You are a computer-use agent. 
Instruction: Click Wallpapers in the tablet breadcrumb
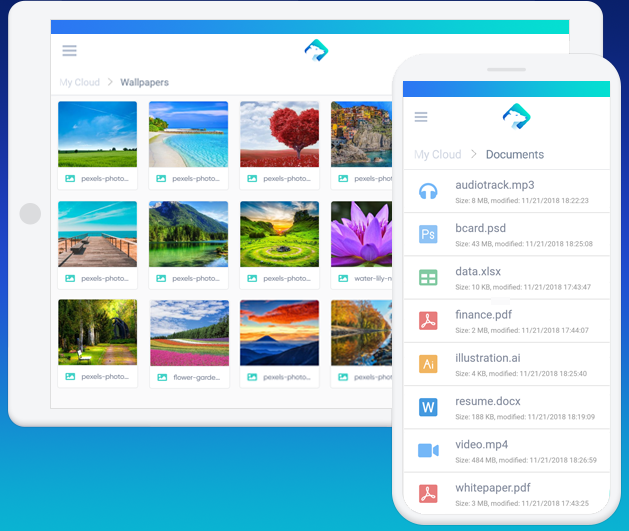pyautogui.click(x=144, y=82)
